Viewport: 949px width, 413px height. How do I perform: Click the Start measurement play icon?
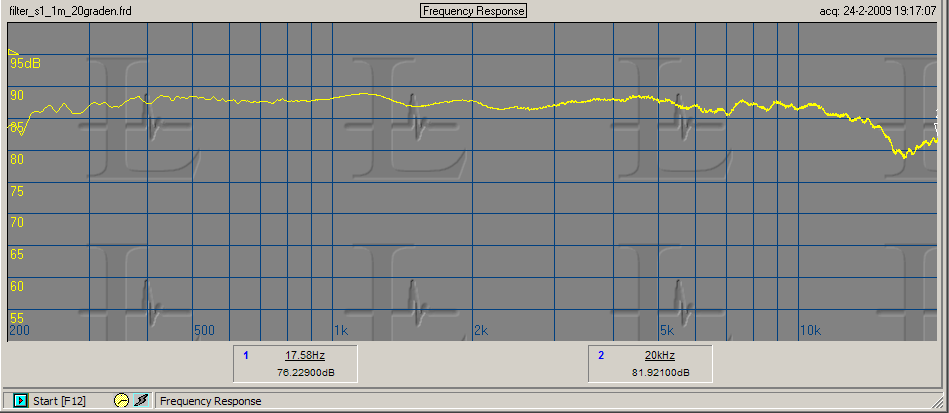point(21,400)
